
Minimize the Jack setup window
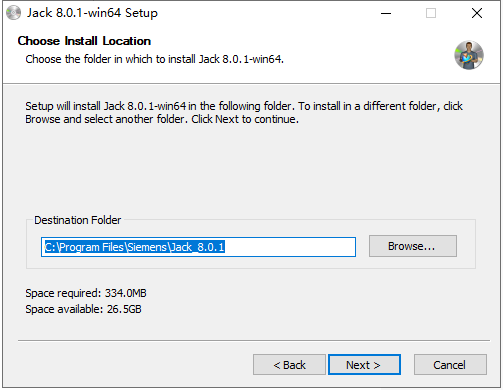click(386, 13)
